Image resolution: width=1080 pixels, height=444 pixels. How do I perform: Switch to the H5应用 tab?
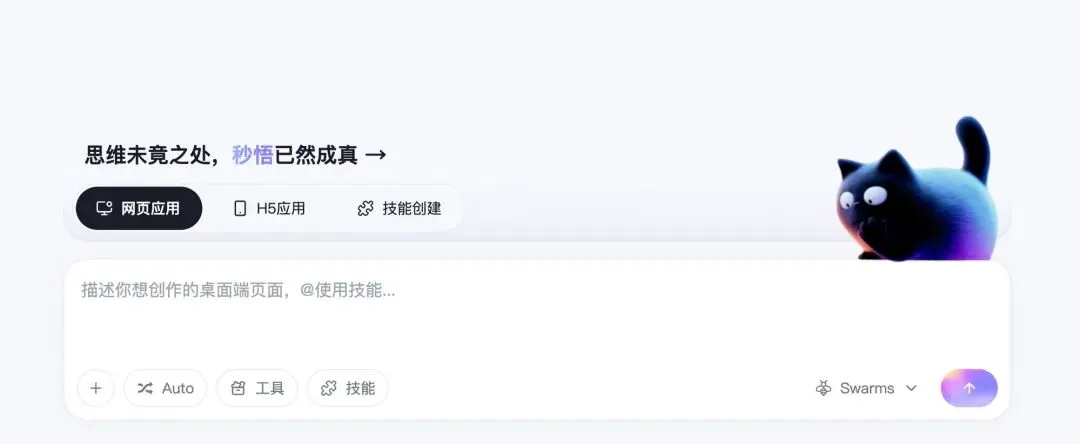coord(269,208)
